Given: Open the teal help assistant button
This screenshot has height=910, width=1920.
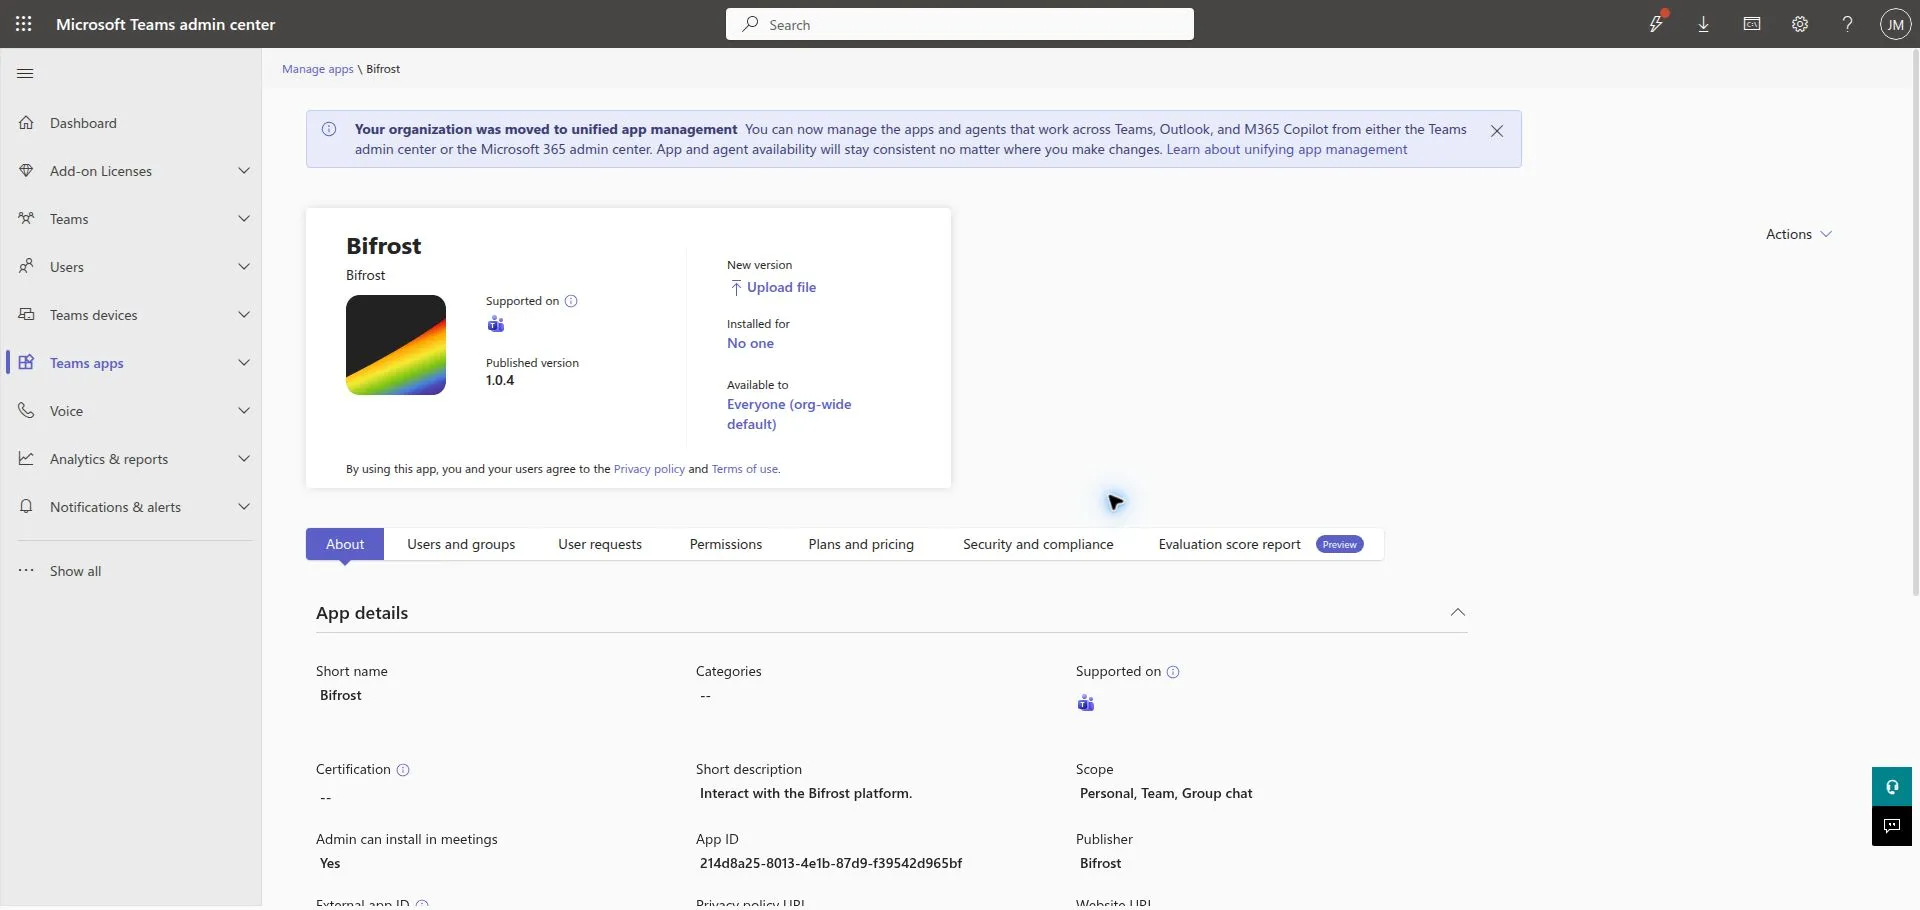Looking at the screenshot, I should coord(1892,787).
